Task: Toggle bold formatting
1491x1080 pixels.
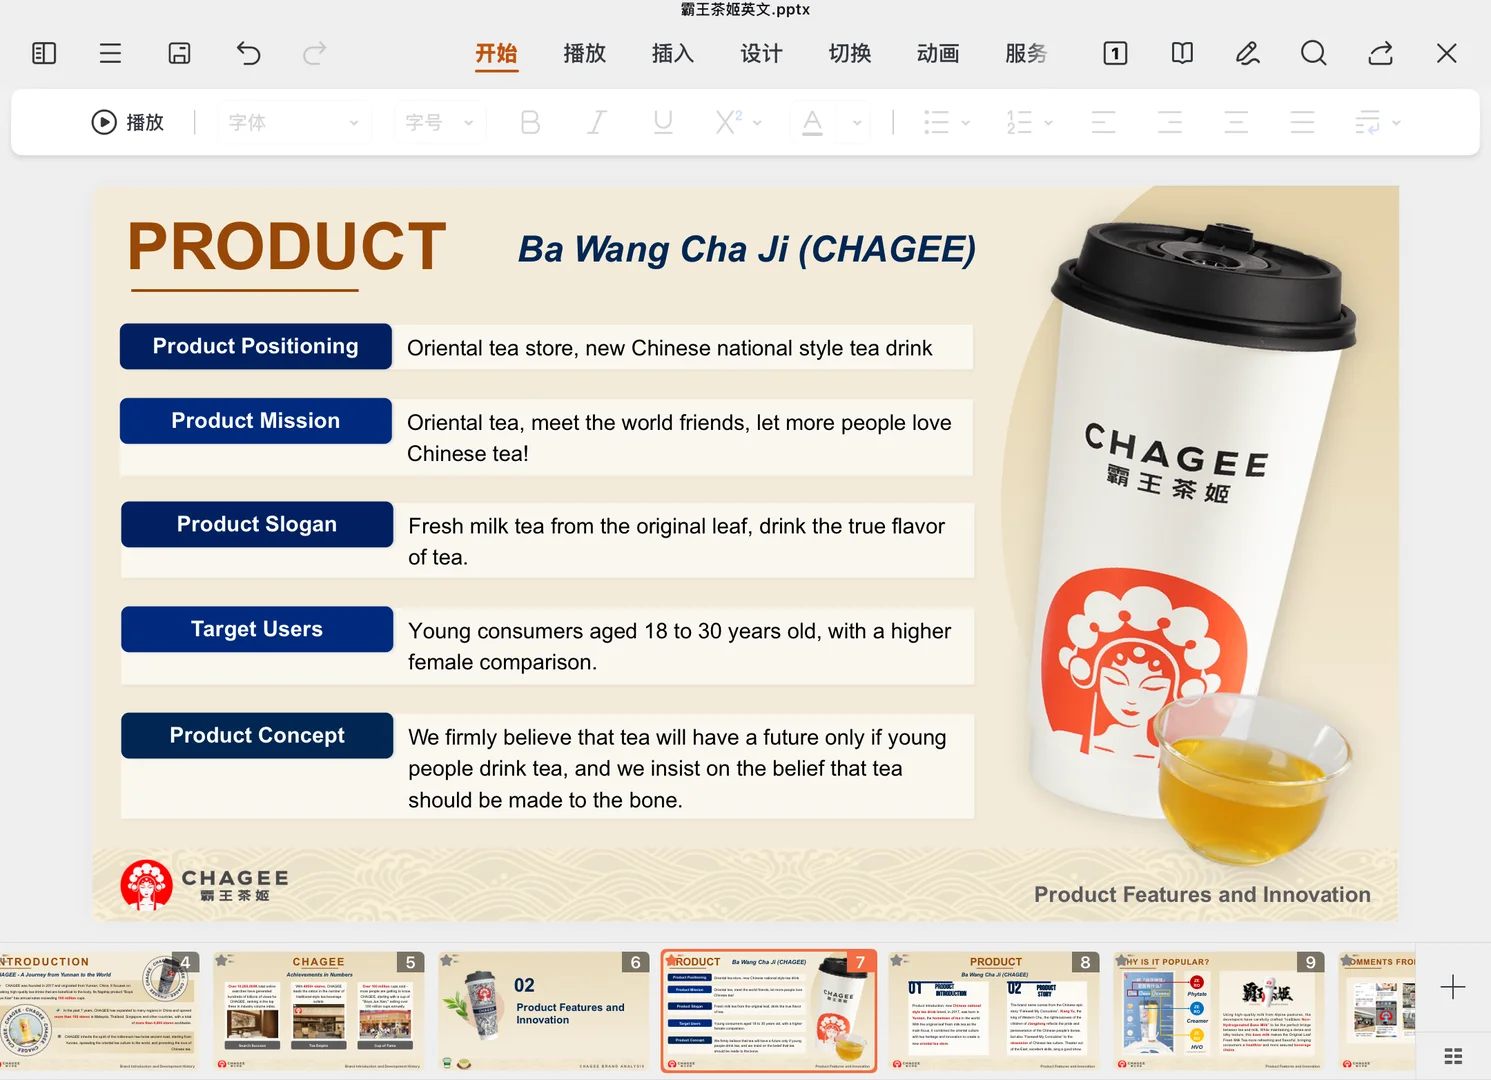Action: (530, 122)
